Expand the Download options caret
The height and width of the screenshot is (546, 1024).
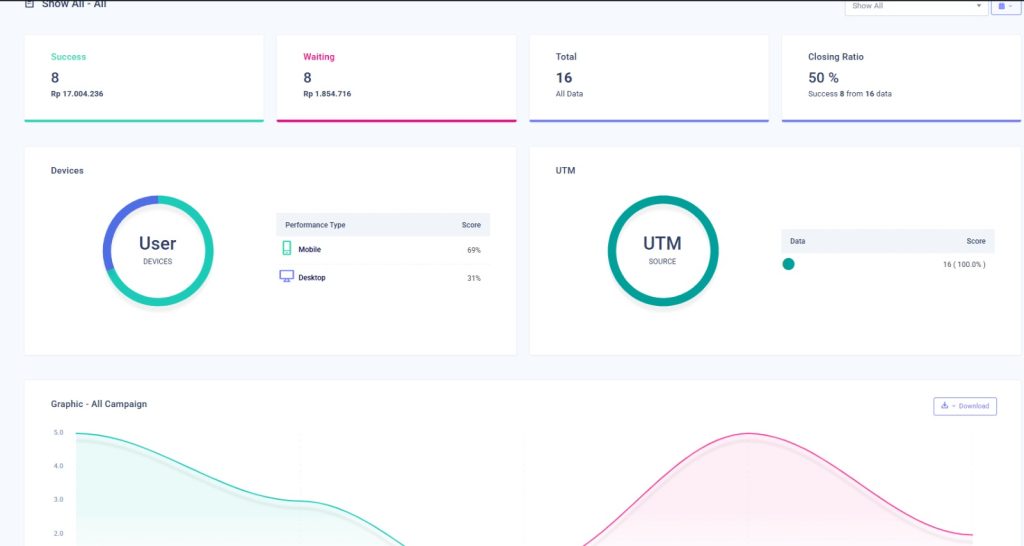tap(954, 406)
